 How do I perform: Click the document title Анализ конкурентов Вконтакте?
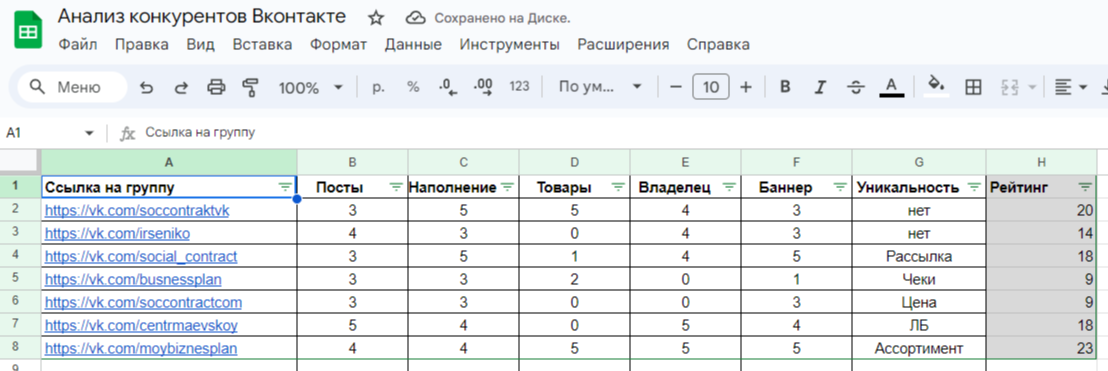(202, 16)
